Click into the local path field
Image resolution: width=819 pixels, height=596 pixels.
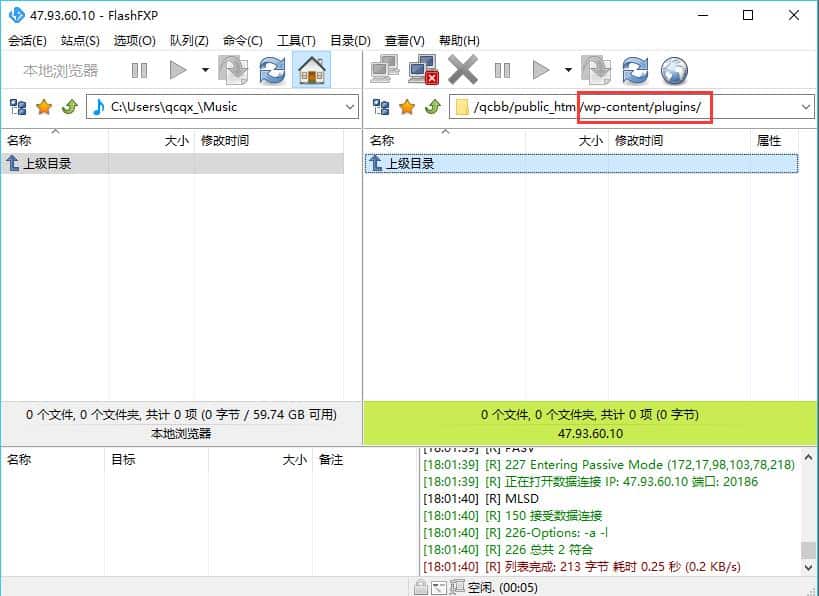pos(223,107)
